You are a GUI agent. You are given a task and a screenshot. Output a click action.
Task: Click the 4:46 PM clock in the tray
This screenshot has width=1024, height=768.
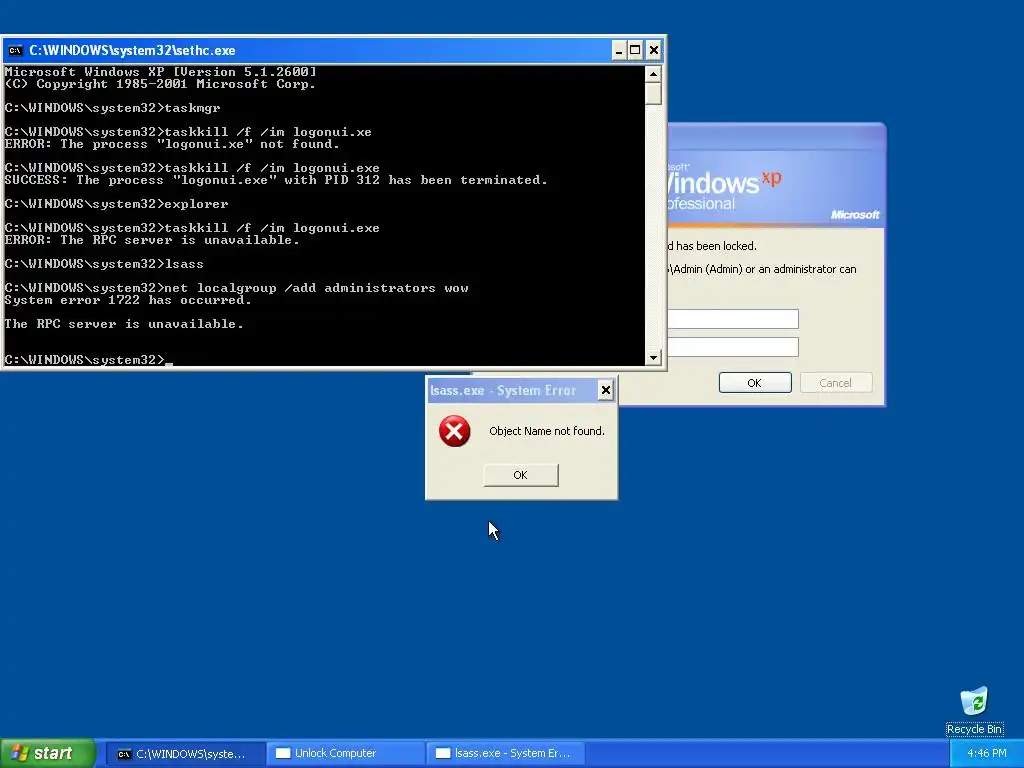pos(986,753)
